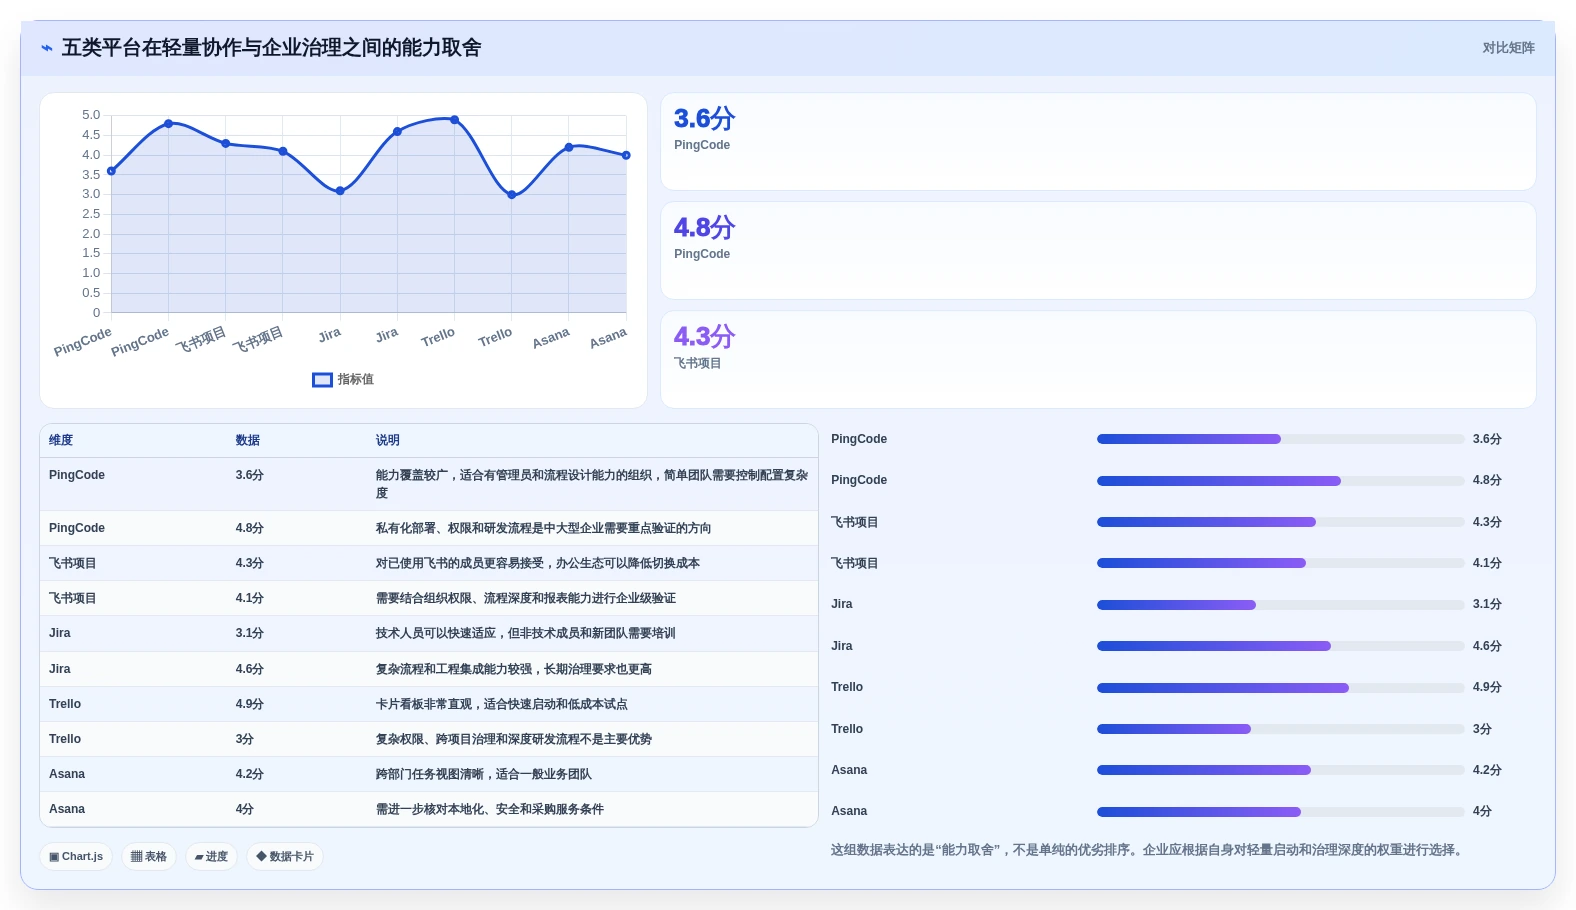Image resolution: width=1576 pixels, height=910 pixels.
Task: Click the PingCode progress bar showing 3.6分
Action: click(x=1281, y=439)
